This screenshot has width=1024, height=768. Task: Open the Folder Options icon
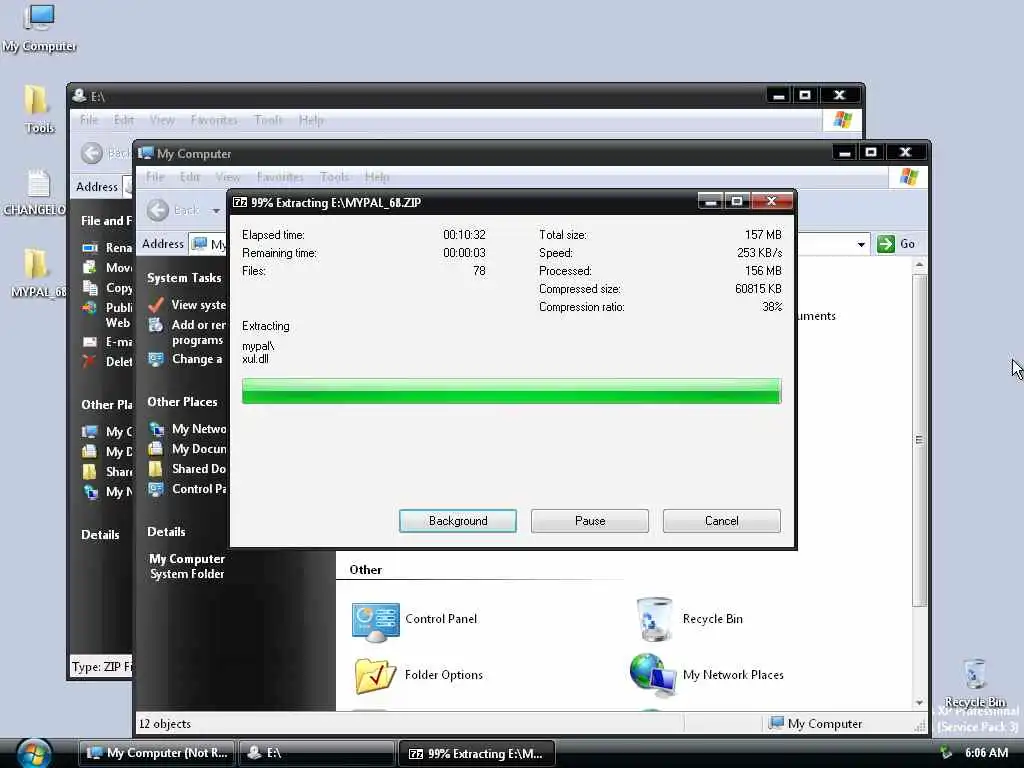(x=376, y=675)
